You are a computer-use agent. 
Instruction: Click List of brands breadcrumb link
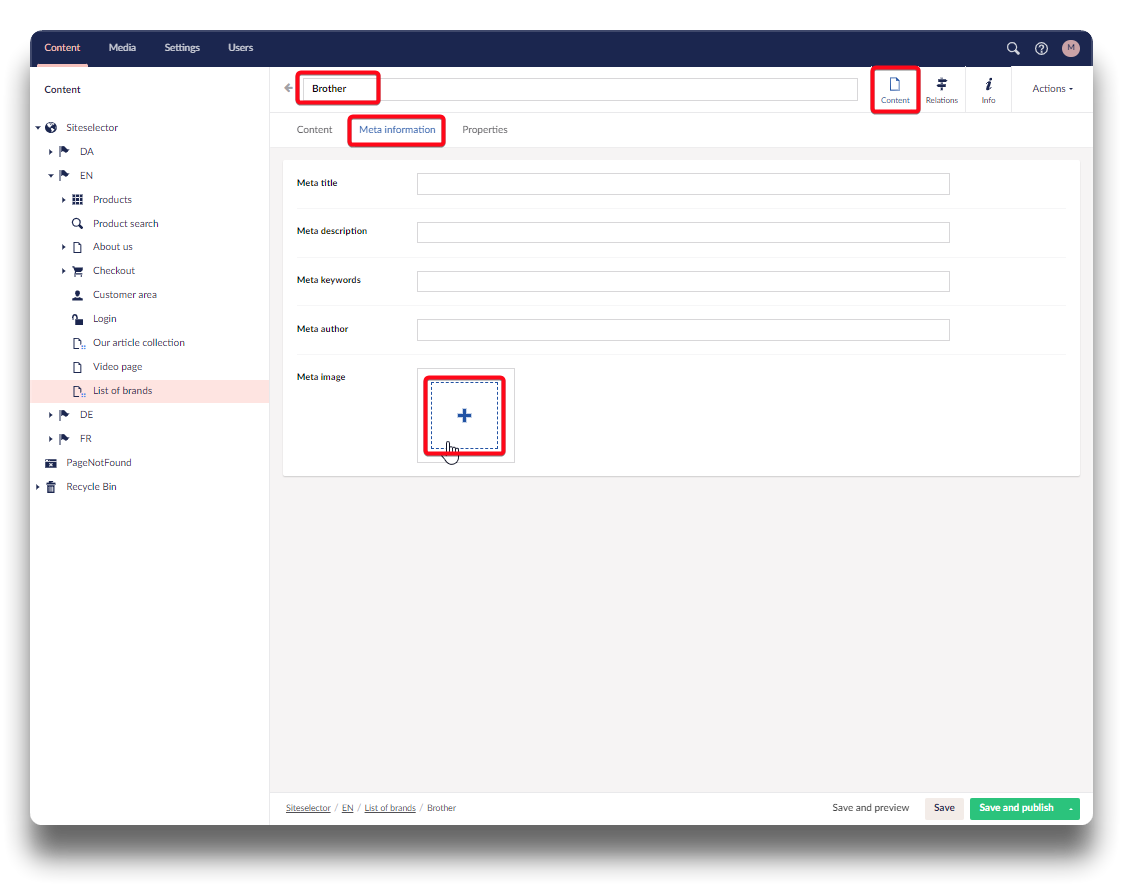tap(390, 808)
